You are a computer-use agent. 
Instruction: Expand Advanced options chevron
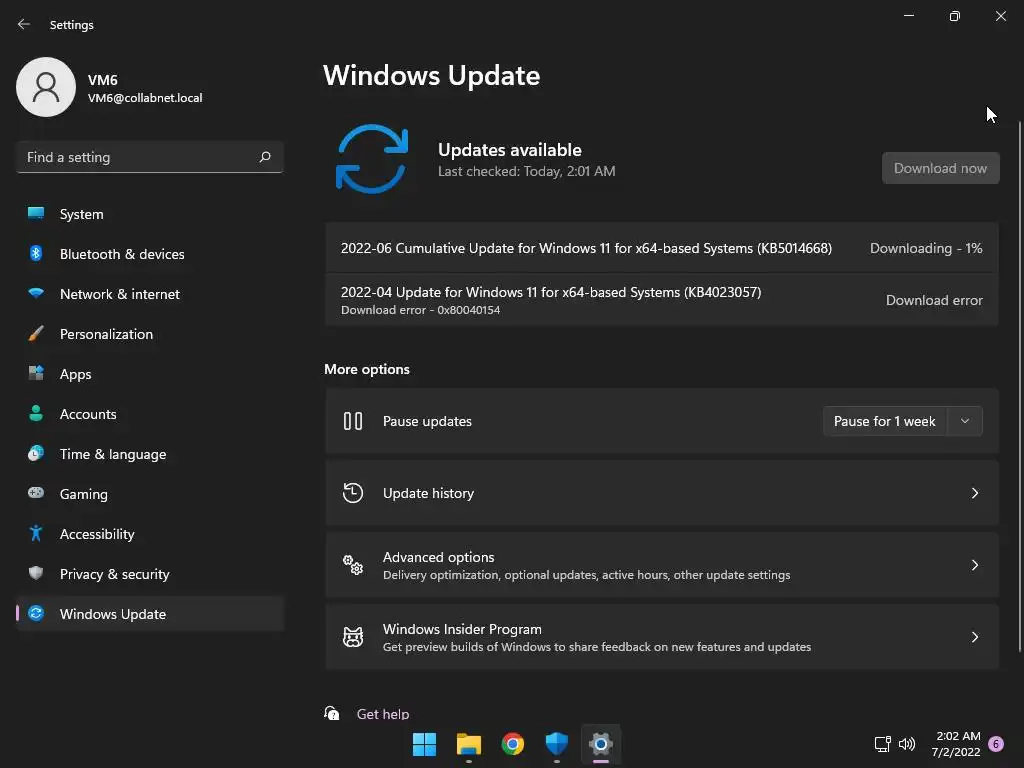coord(974,565)
